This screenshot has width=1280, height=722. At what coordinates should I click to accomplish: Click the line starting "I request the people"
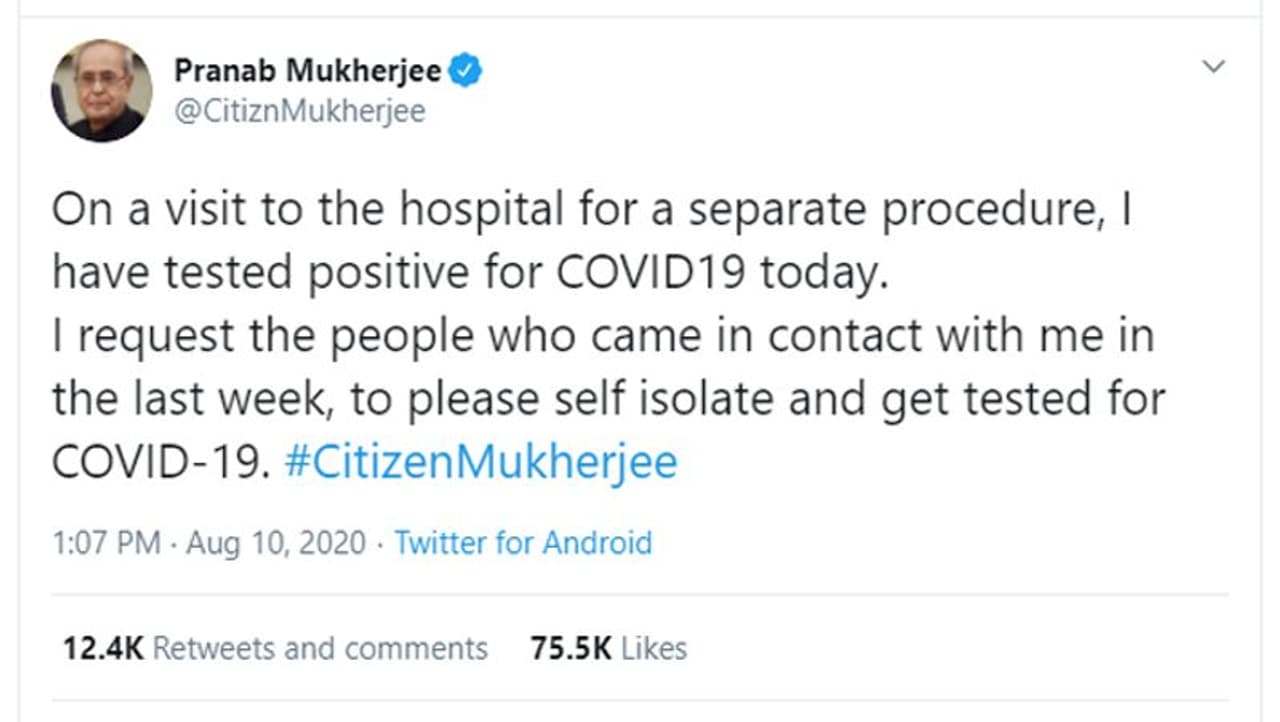[603, 336]
